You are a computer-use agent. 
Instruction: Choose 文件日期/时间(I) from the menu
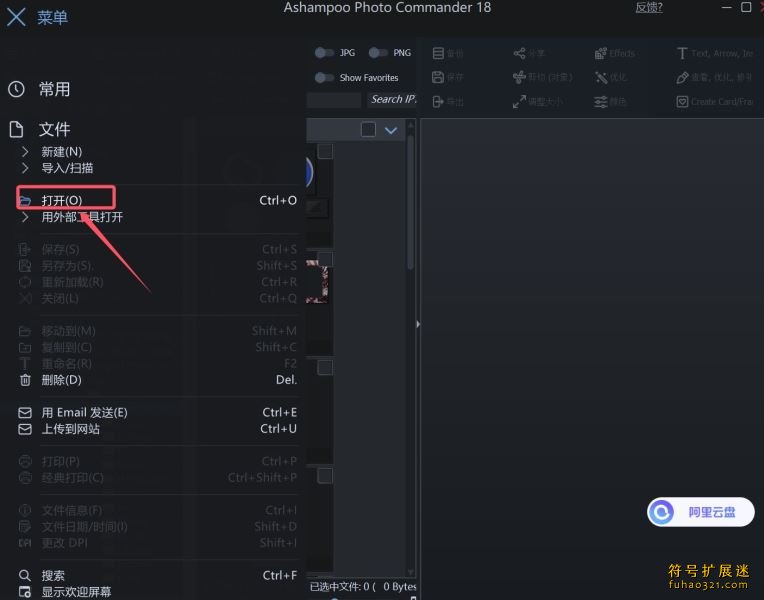(x=157, y=527)
